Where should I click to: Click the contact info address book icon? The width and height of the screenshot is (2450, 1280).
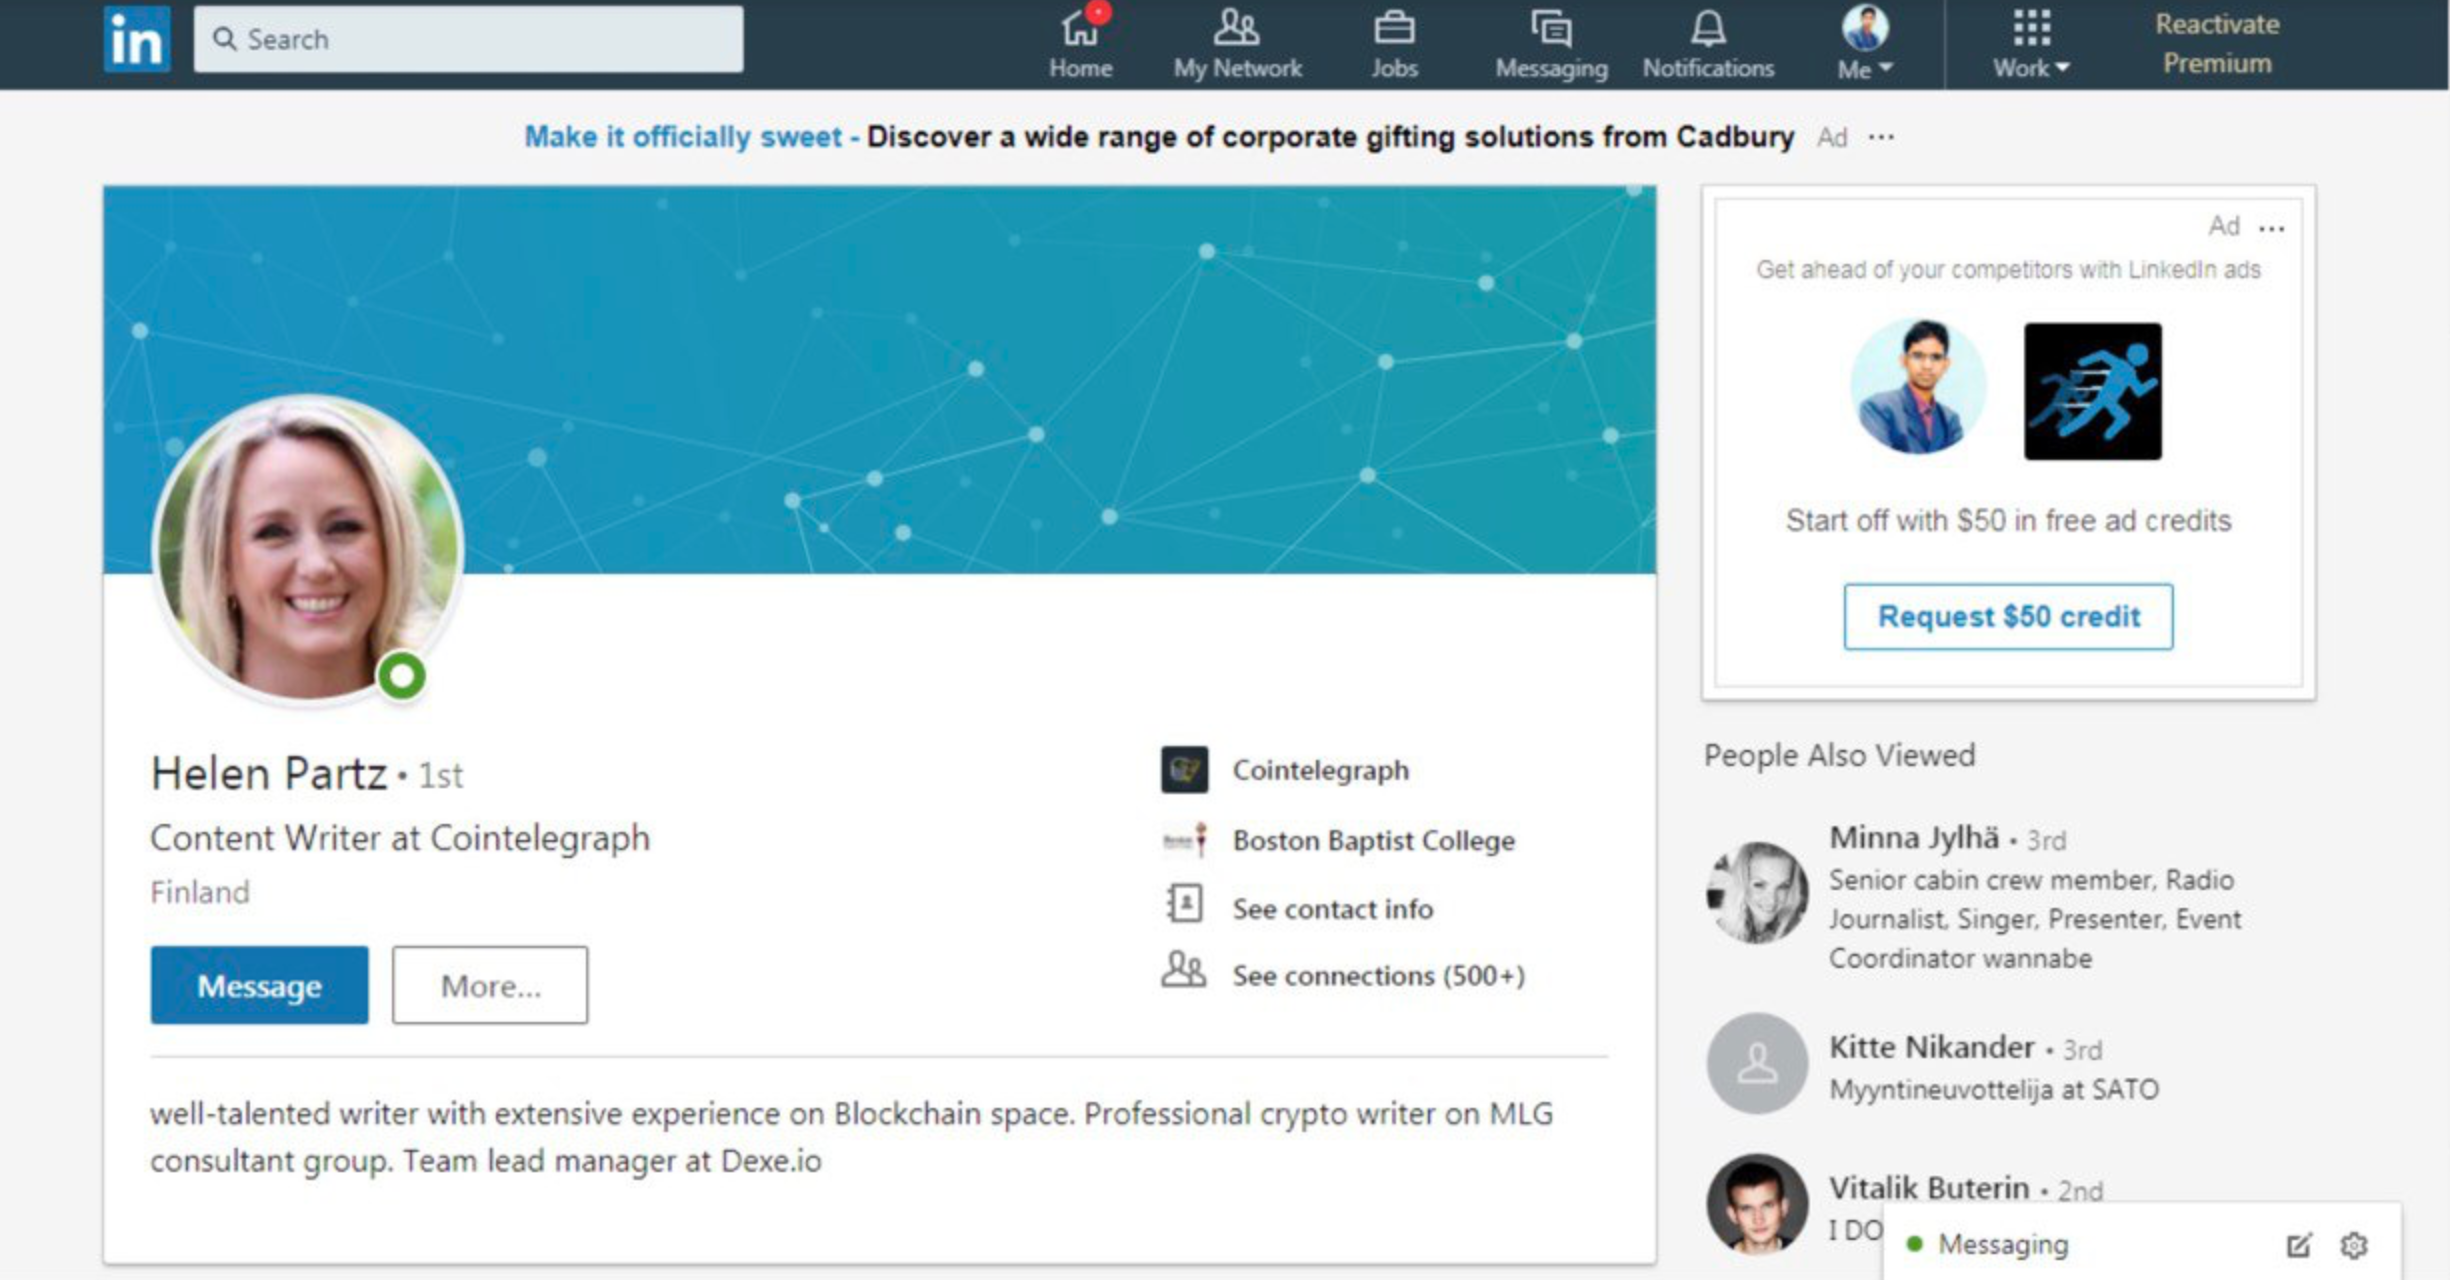tap(1184, 904)
